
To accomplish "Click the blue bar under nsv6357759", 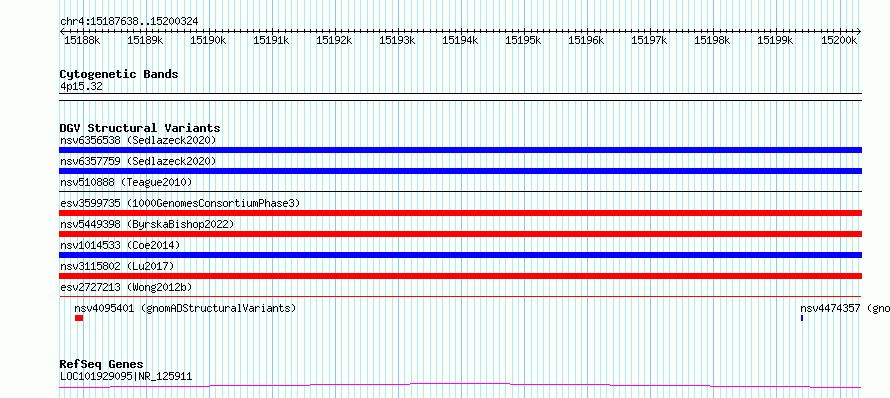I will pos(460,171).
